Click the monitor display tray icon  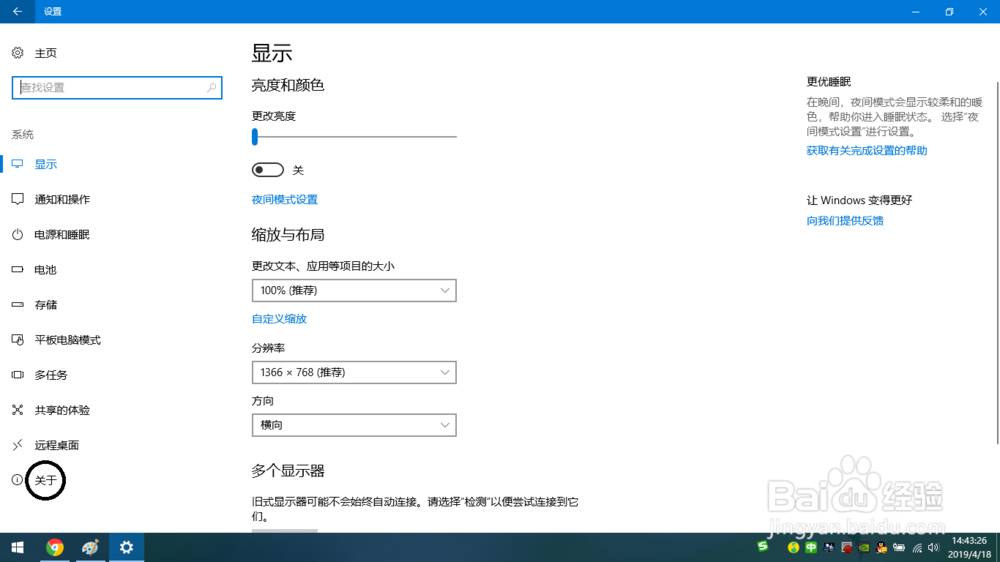pyautogui.click(x=828, y=547)
